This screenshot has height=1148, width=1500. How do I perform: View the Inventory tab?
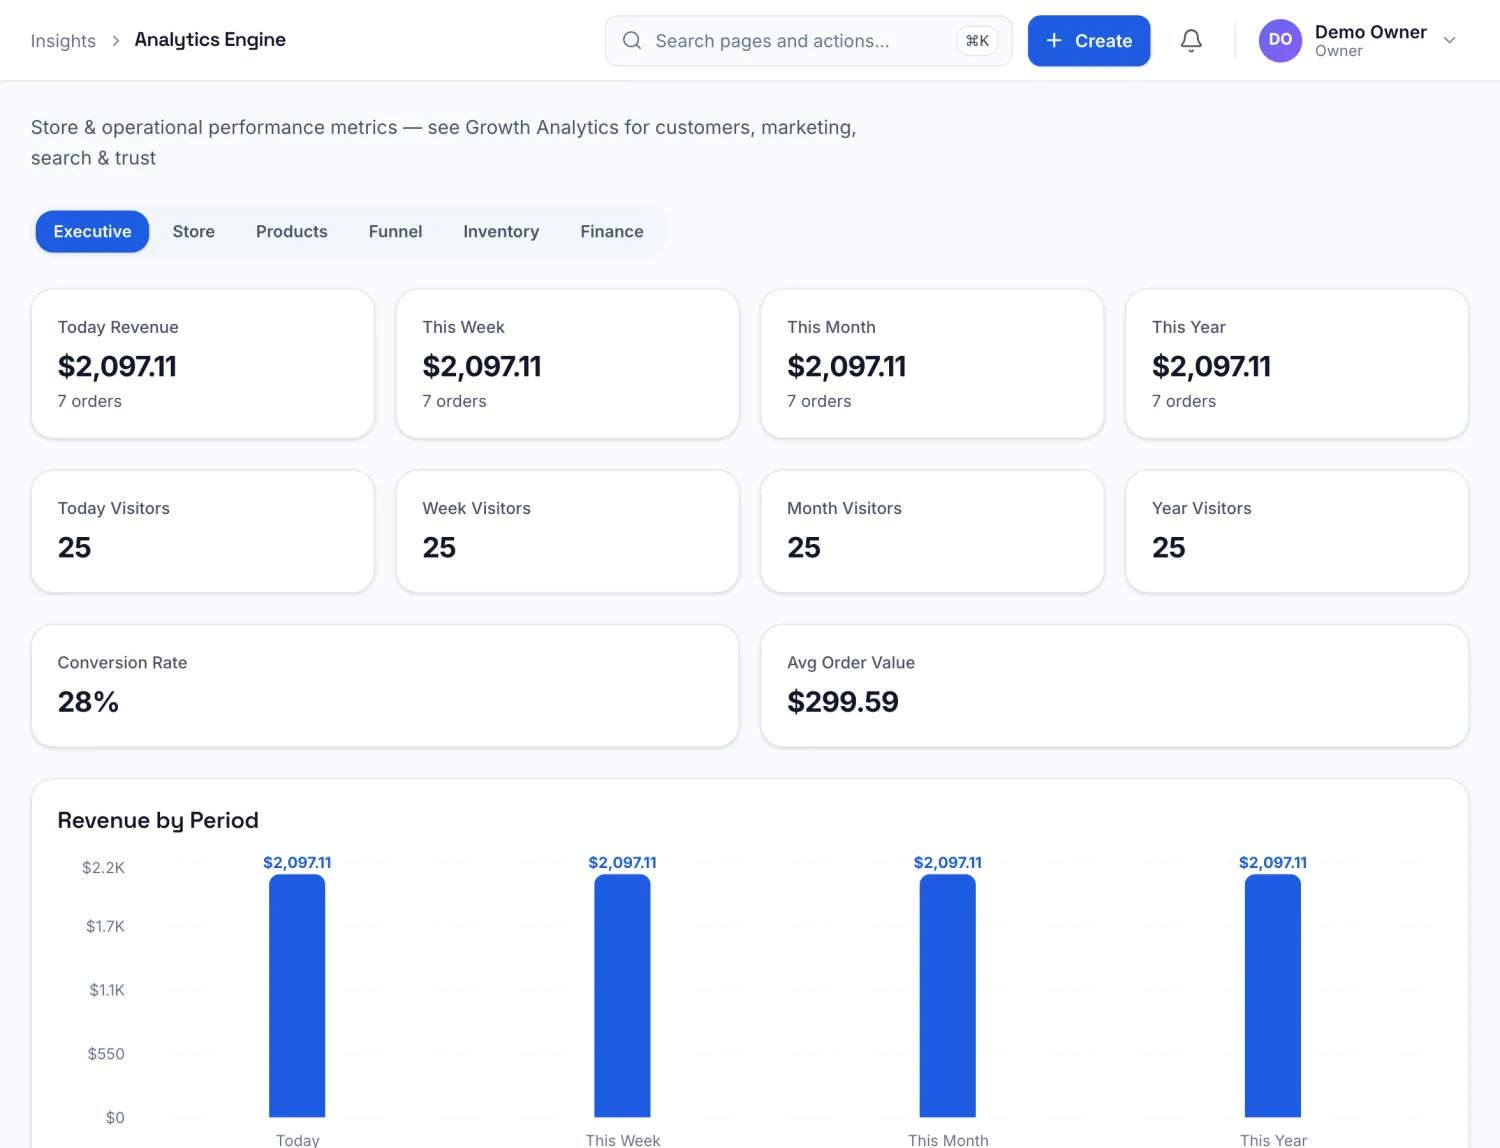[501, 232]
